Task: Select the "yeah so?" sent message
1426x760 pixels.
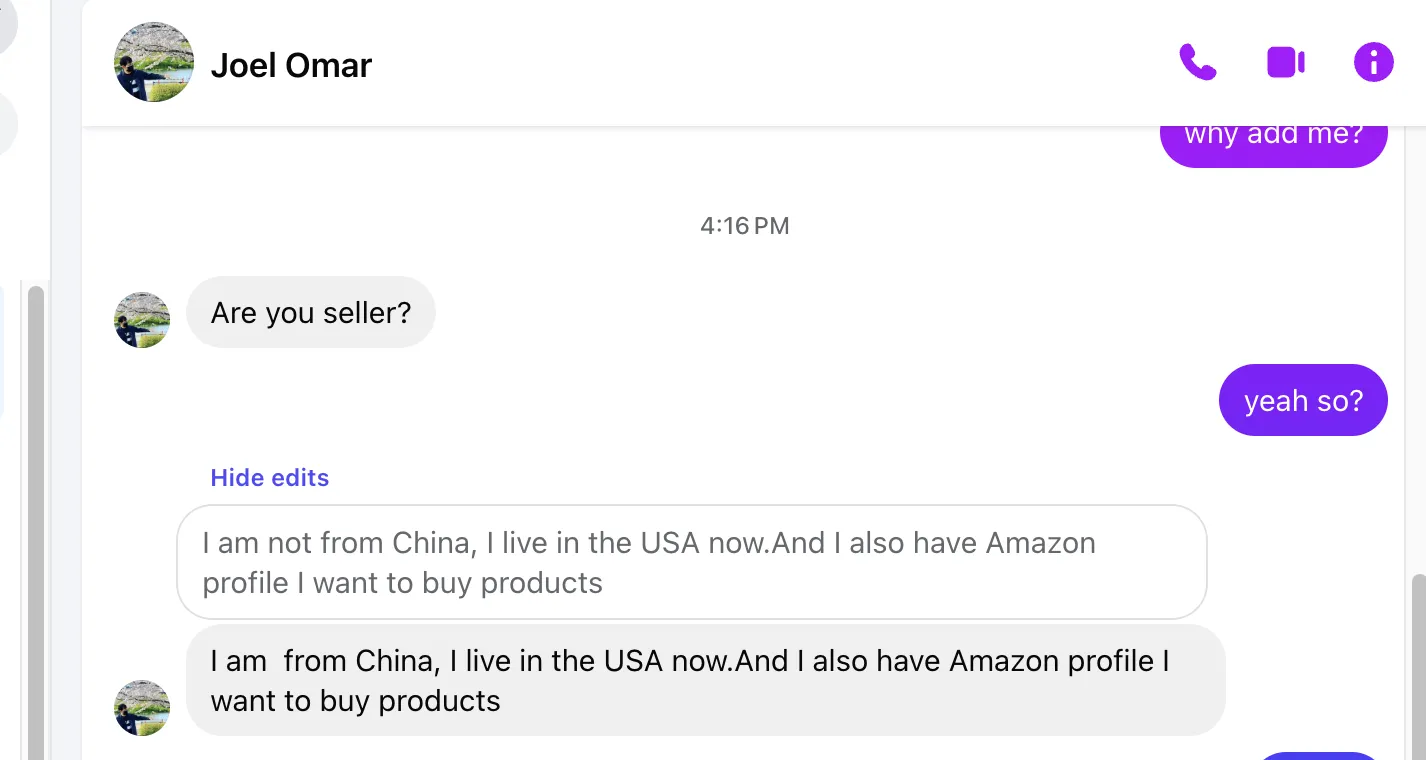Action: point(1303,401)
